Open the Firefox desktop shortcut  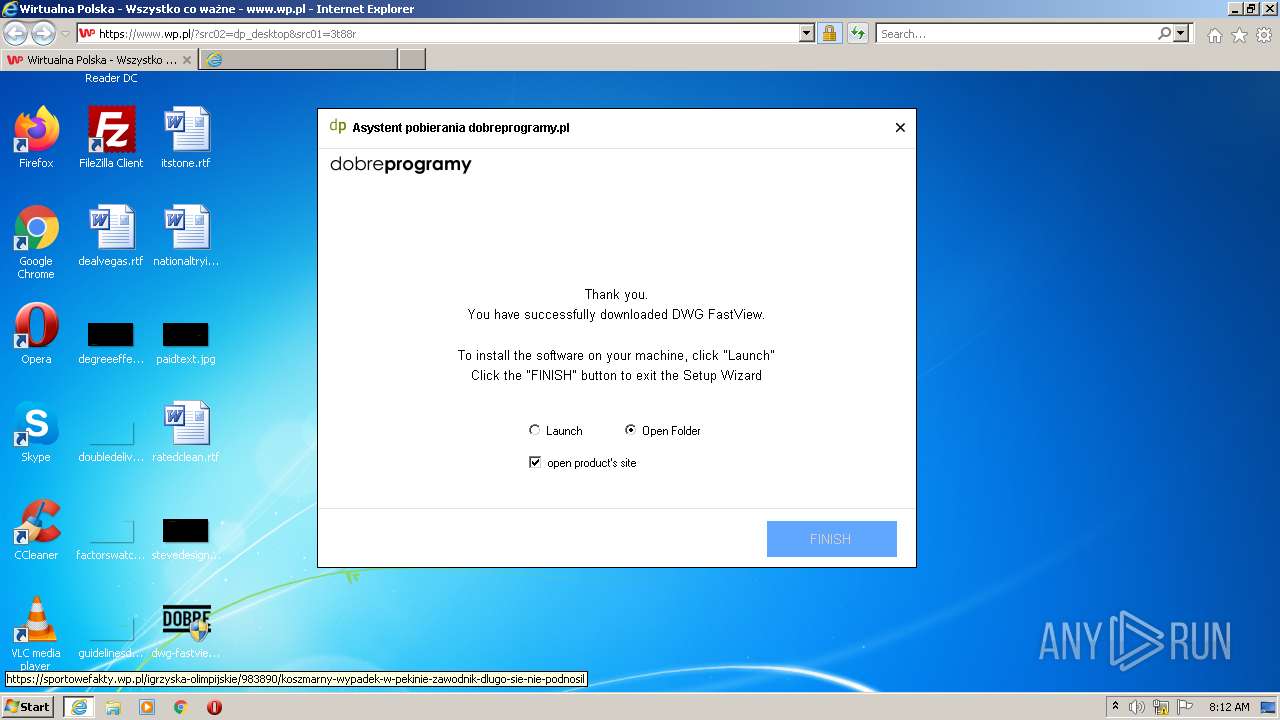pyautogui.click(x=36, y=137)
